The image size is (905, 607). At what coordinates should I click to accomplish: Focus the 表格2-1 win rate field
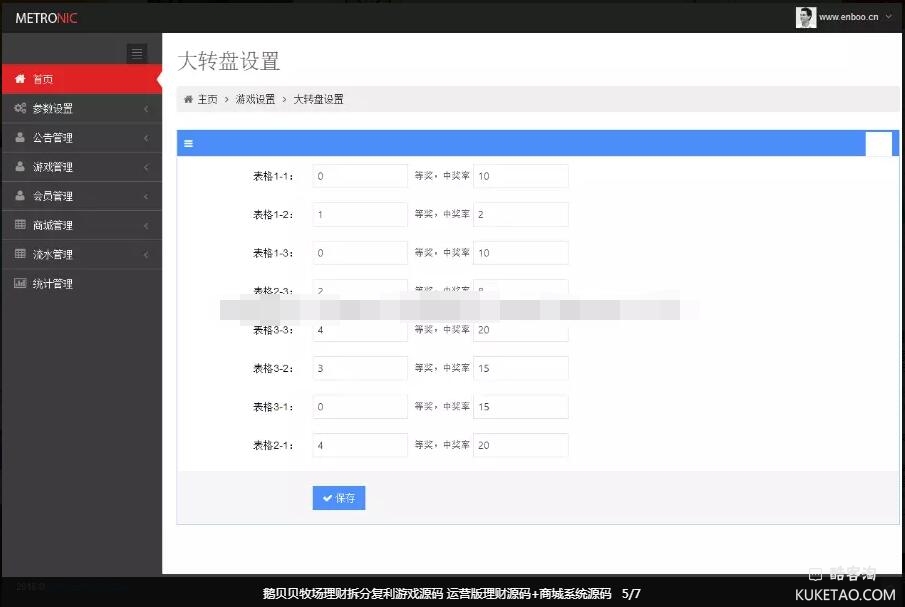point(521,445)
